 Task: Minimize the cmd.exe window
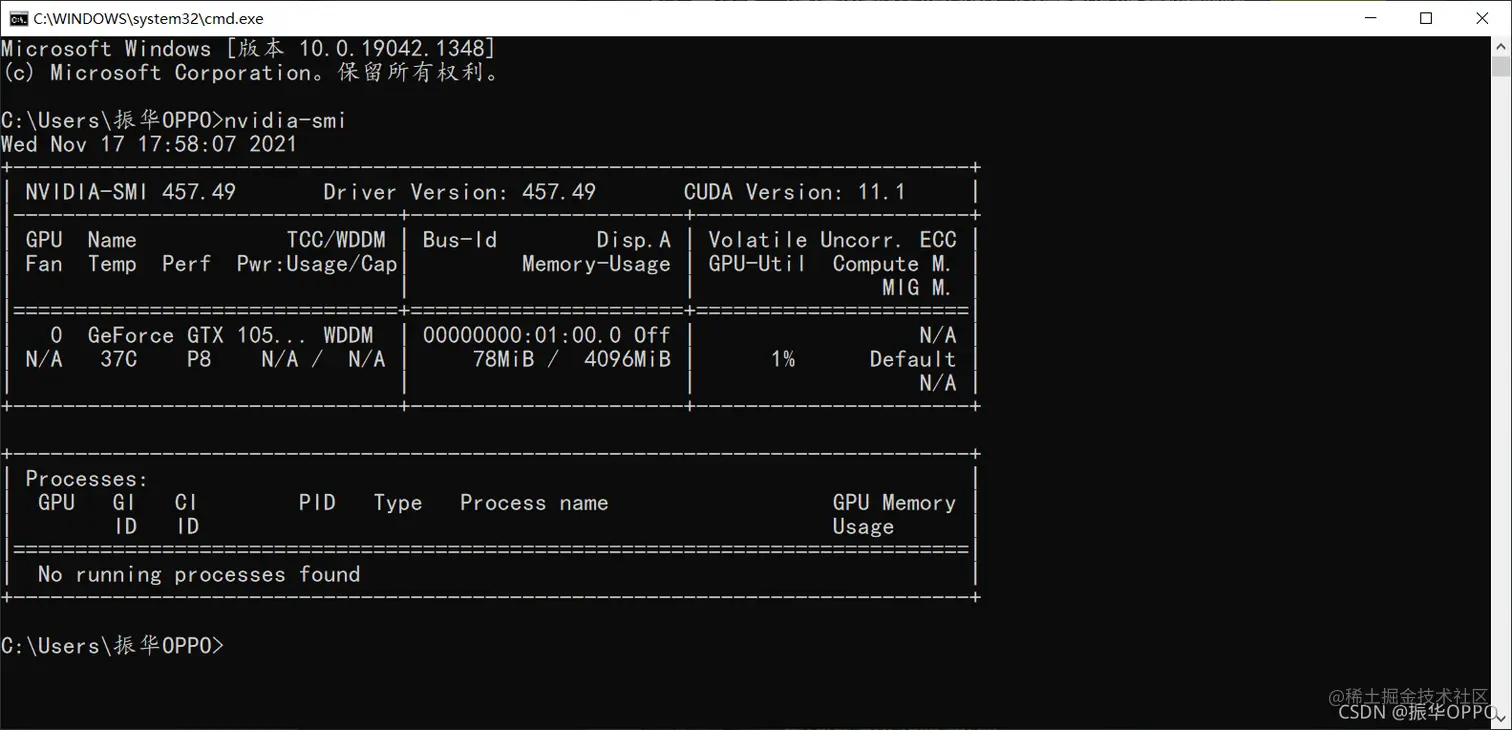tap(1370, 18)
